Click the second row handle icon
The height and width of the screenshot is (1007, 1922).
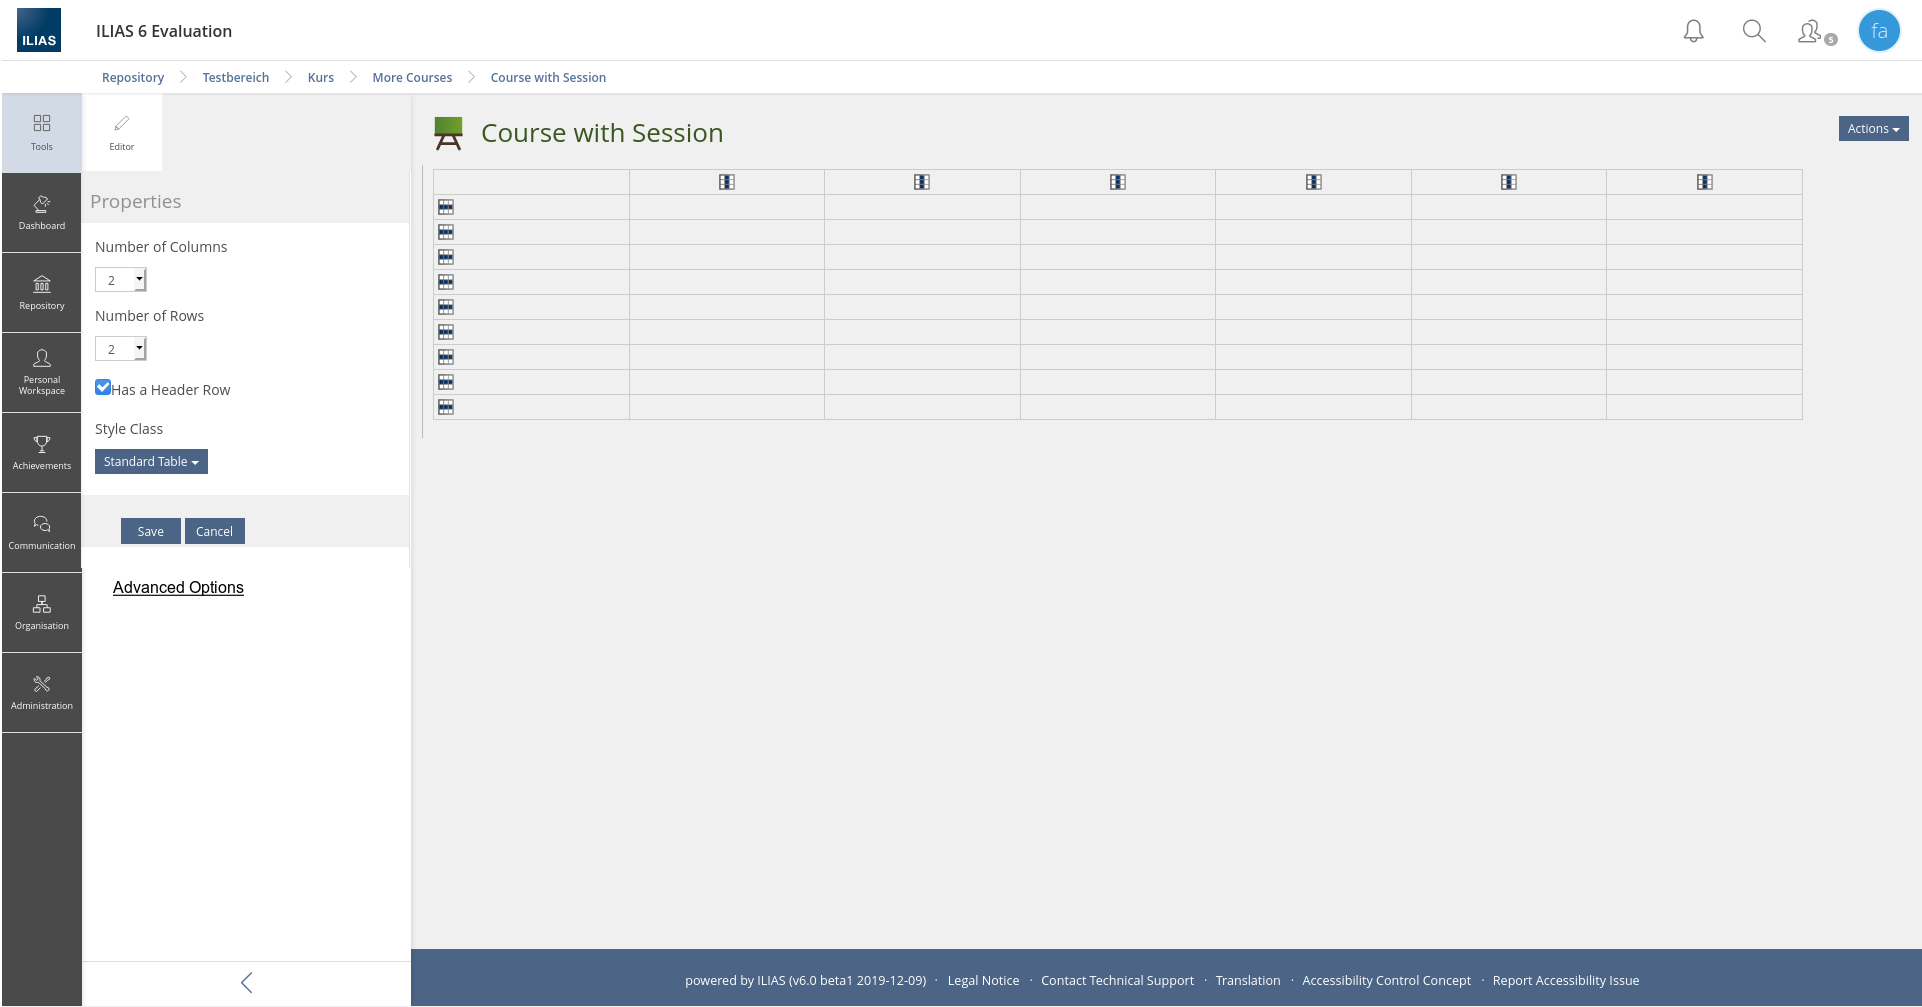point(446,232)
